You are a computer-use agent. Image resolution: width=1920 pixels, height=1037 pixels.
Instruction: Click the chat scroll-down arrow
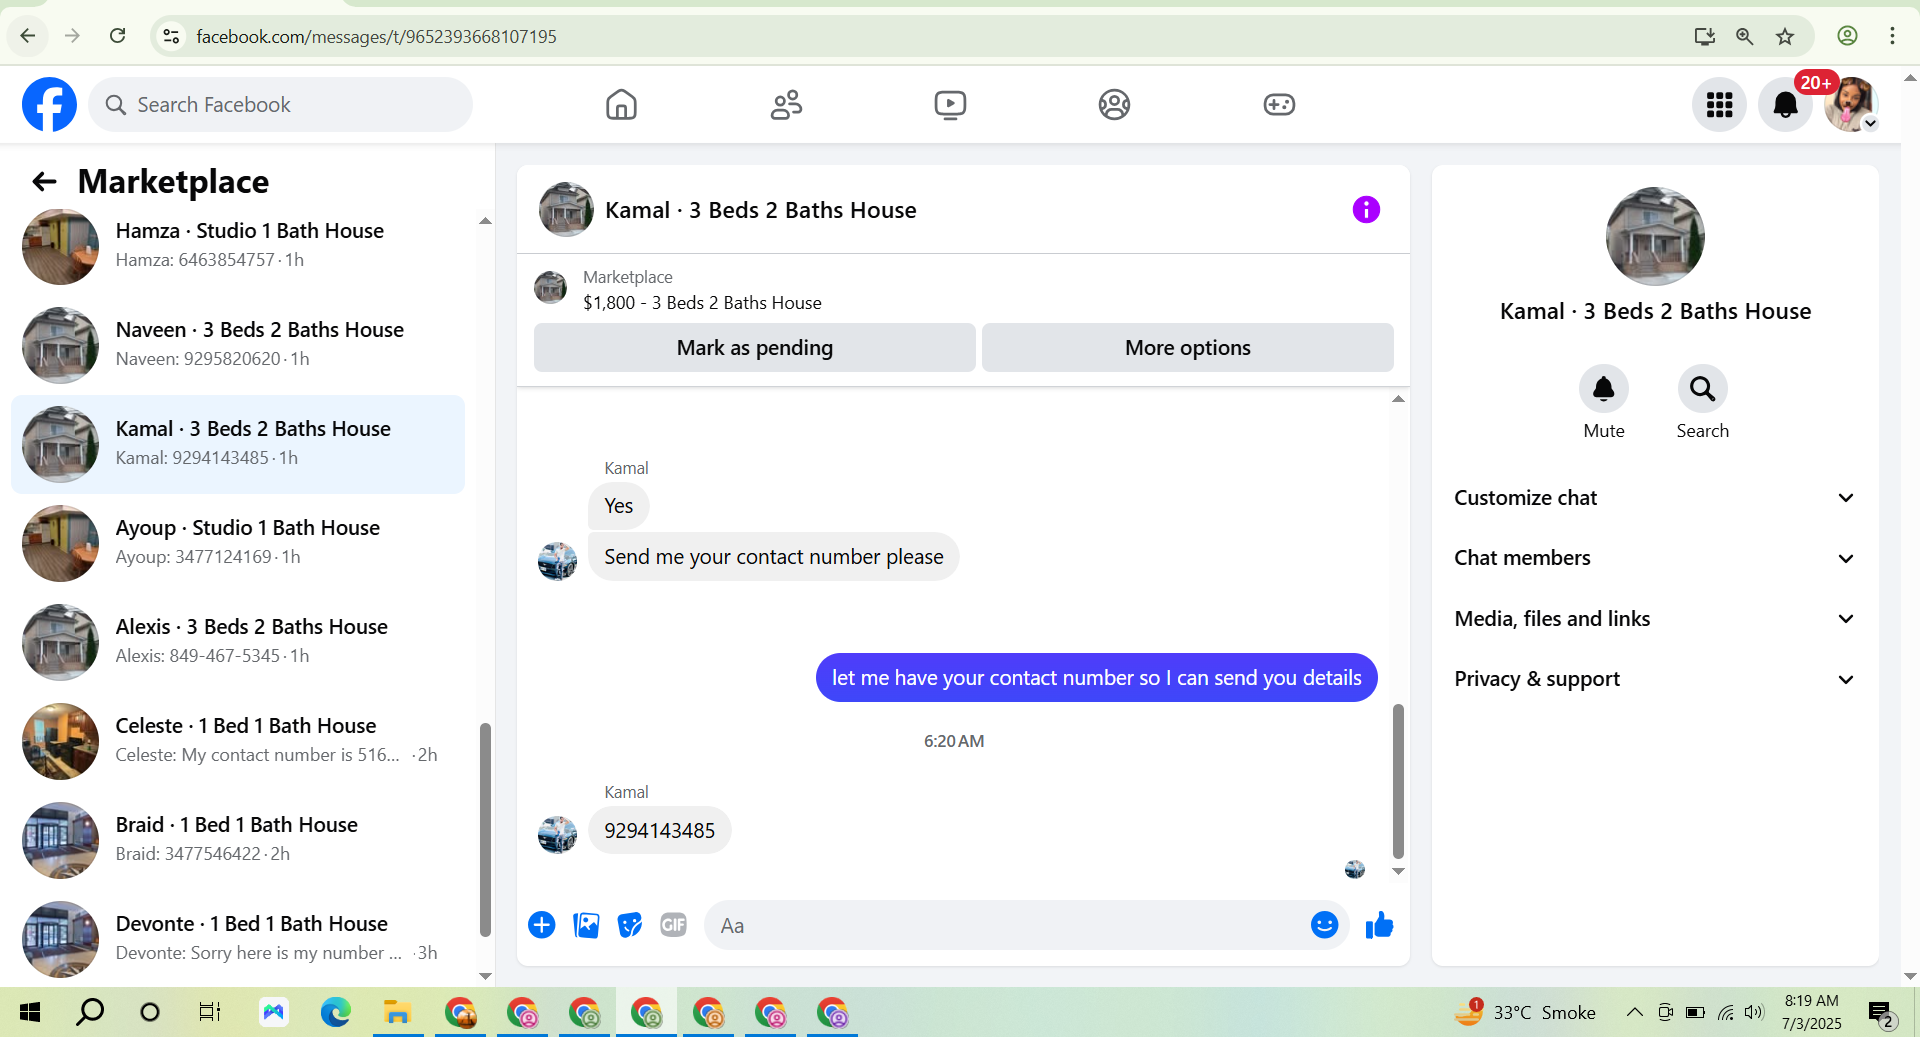click(1398, 871)
